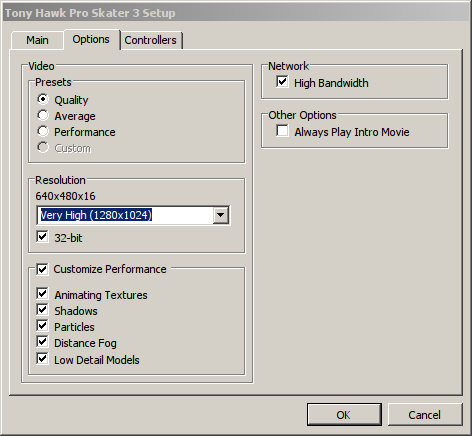Viewport: 472px width, 436px height.
Task: Turn off Particles option
Action: tap(42, 326)
